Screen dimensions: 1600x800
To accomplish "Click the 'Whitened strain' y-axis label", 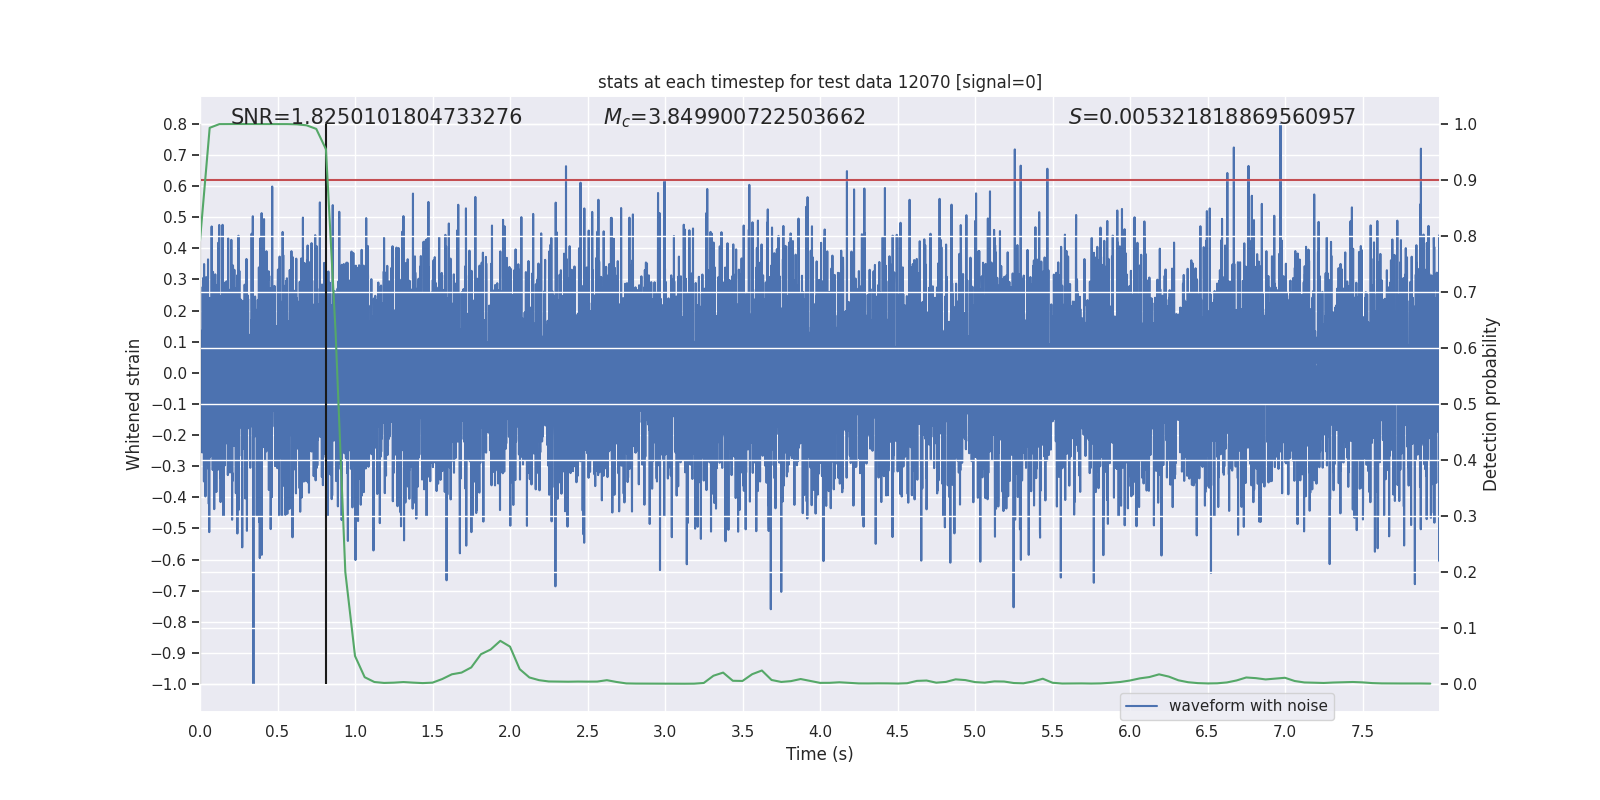I will pos(133,404).
